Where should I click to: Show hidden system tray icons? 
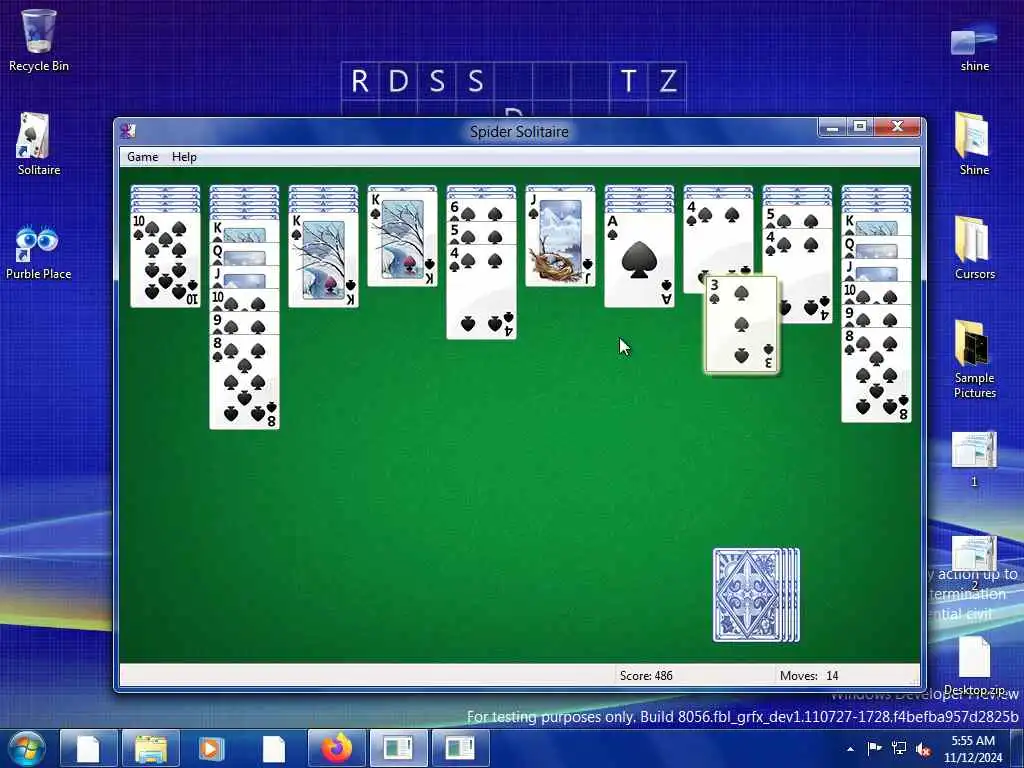pyautogui.click(x=850, y=749)
